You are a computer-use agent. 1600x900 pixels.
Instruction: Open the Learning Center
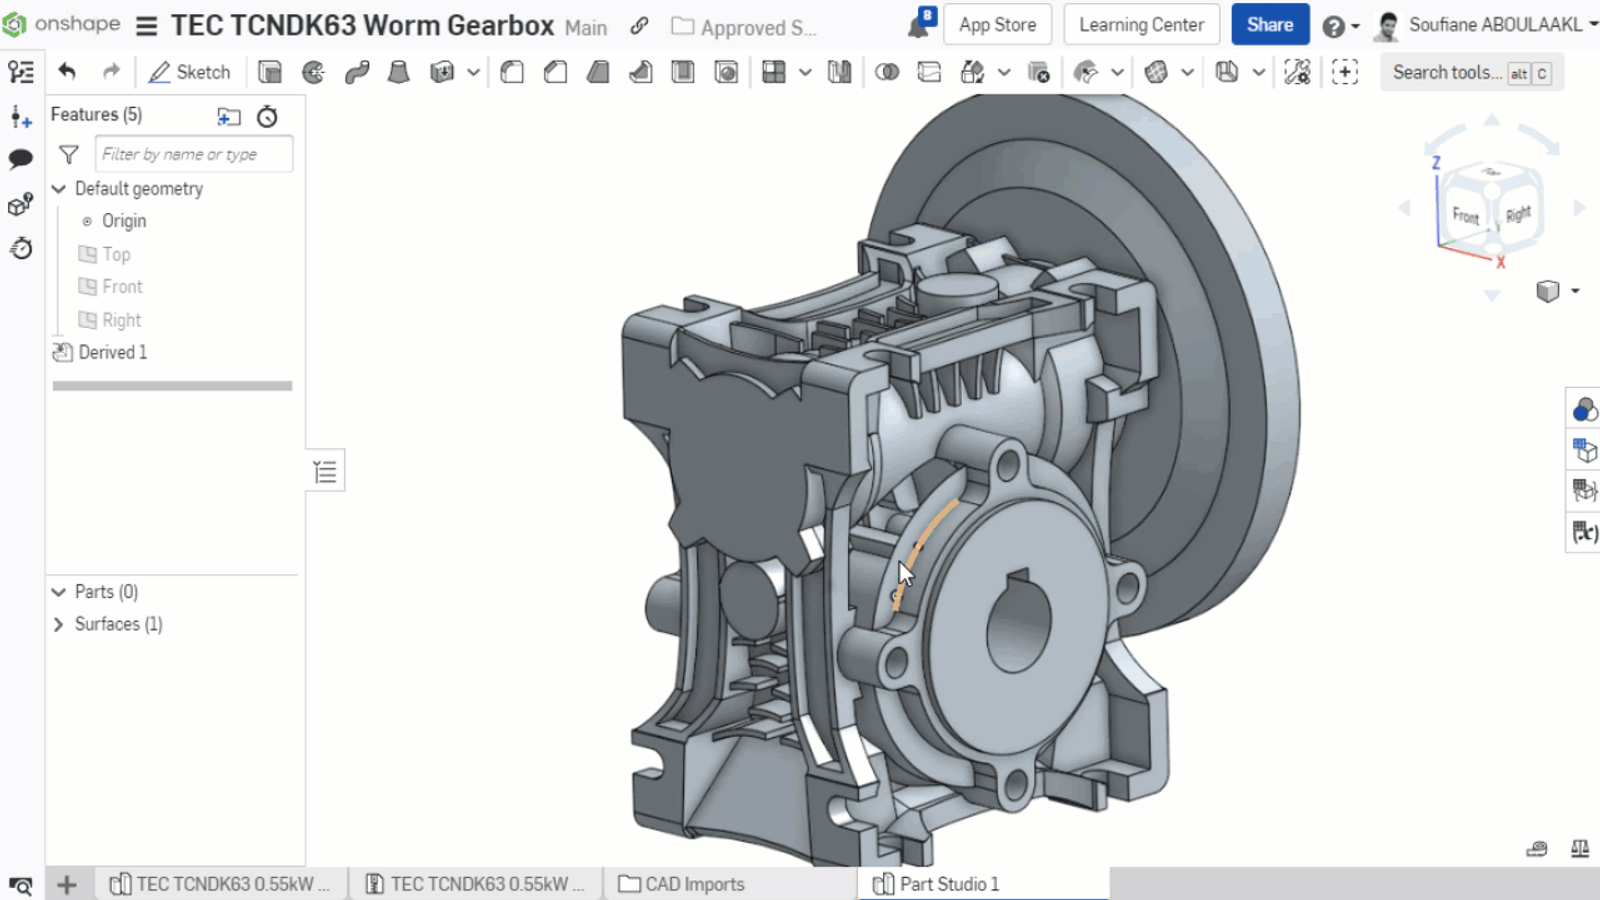1141,25
